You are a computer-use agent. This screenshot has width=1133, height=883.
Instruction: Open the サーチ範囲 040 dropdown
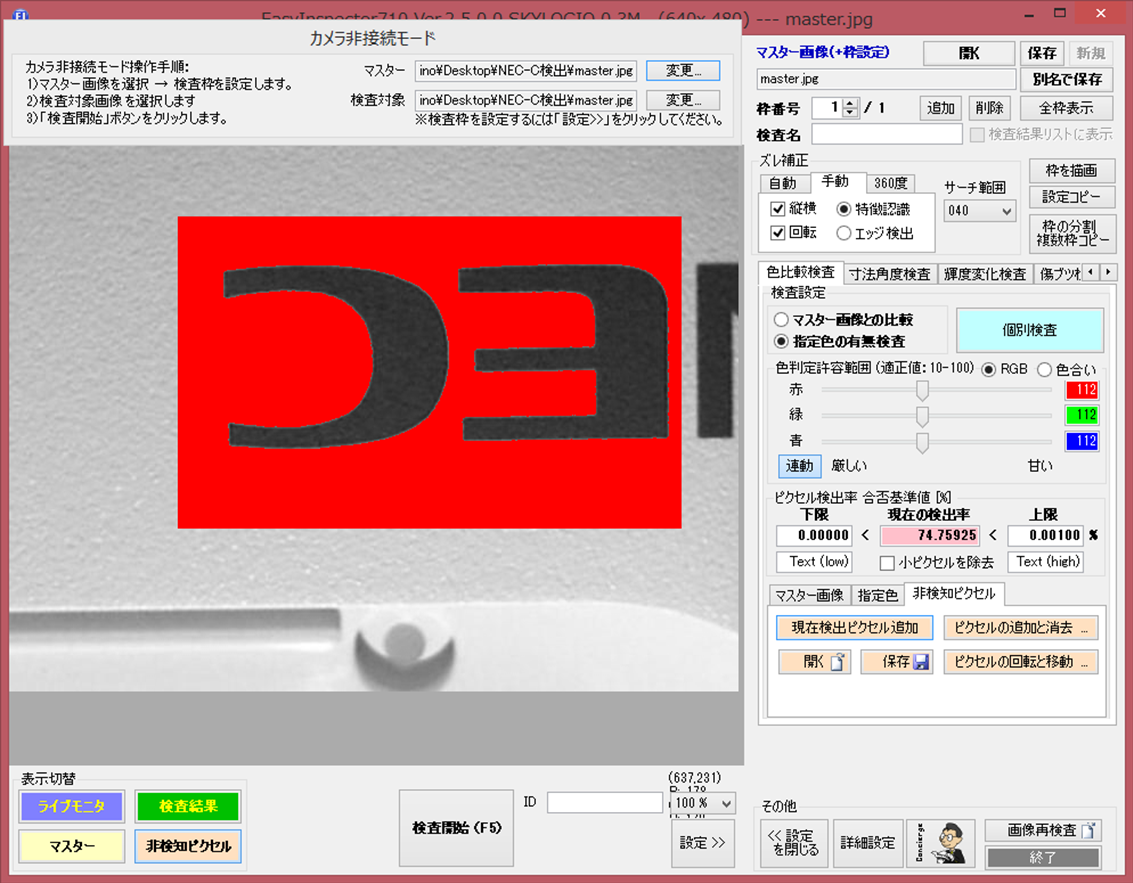click(979, 211)
